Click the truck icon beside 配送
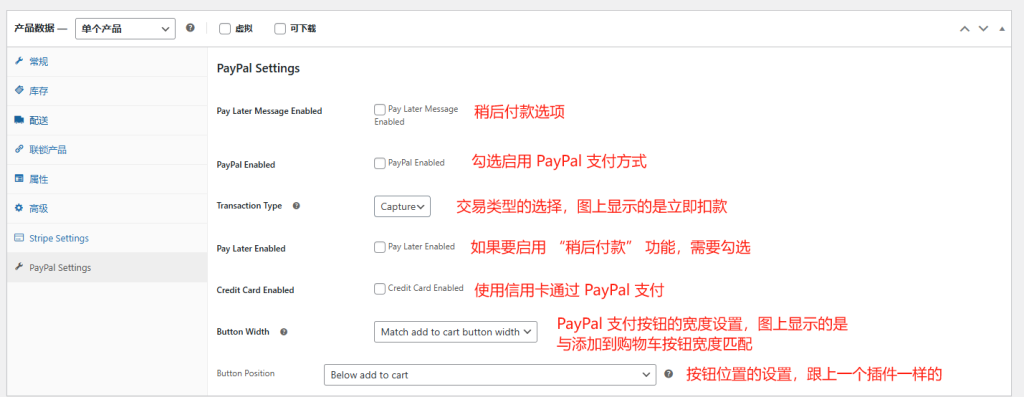1024x397 pixels. tap(19, 120)
